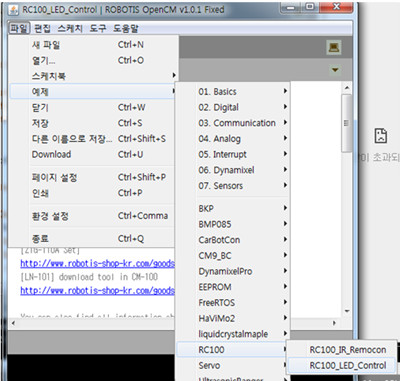Open the serial monitor icon
This screenshot has width=400, height=381.
(334, 48)
